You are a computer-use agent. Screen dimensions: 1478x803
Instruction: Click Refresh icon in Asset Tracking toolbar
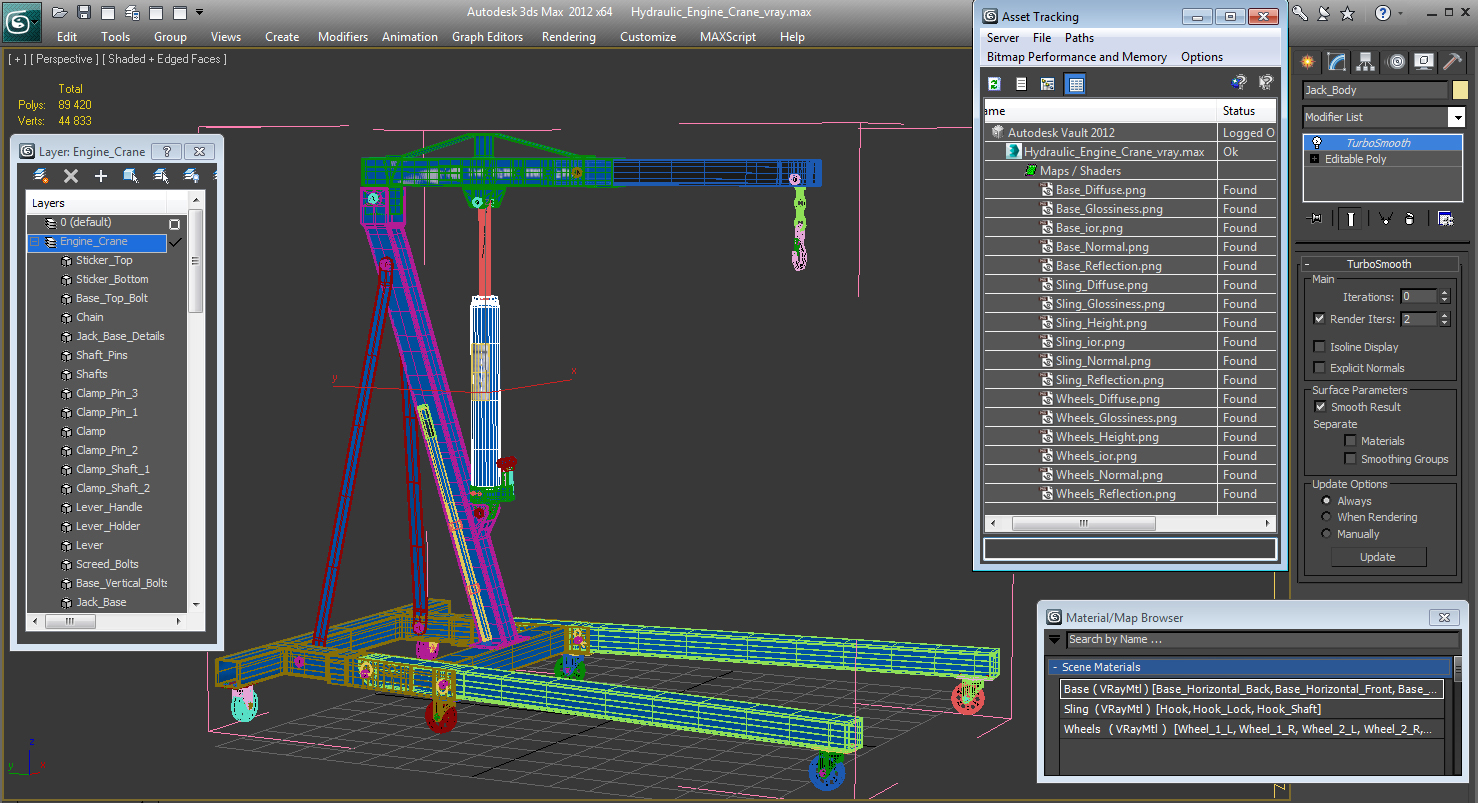click(x=994, y=84)
